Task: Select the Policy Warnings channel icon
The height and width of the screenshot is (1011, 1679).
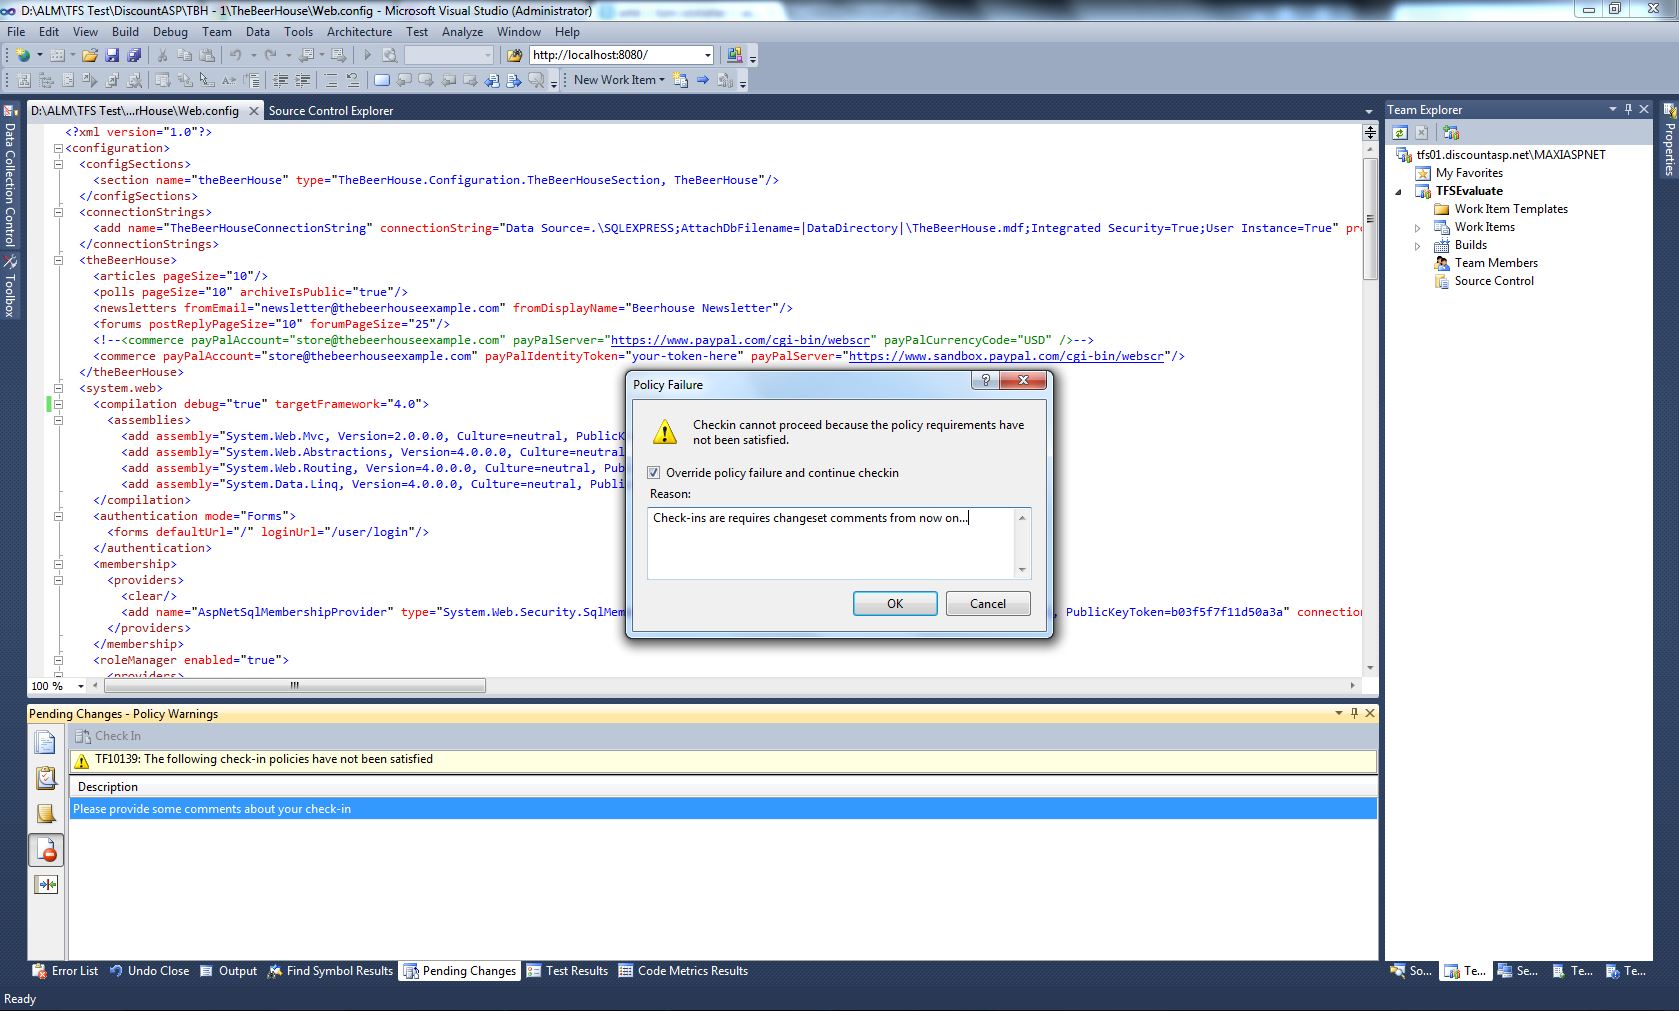Action: pos(46,850)
